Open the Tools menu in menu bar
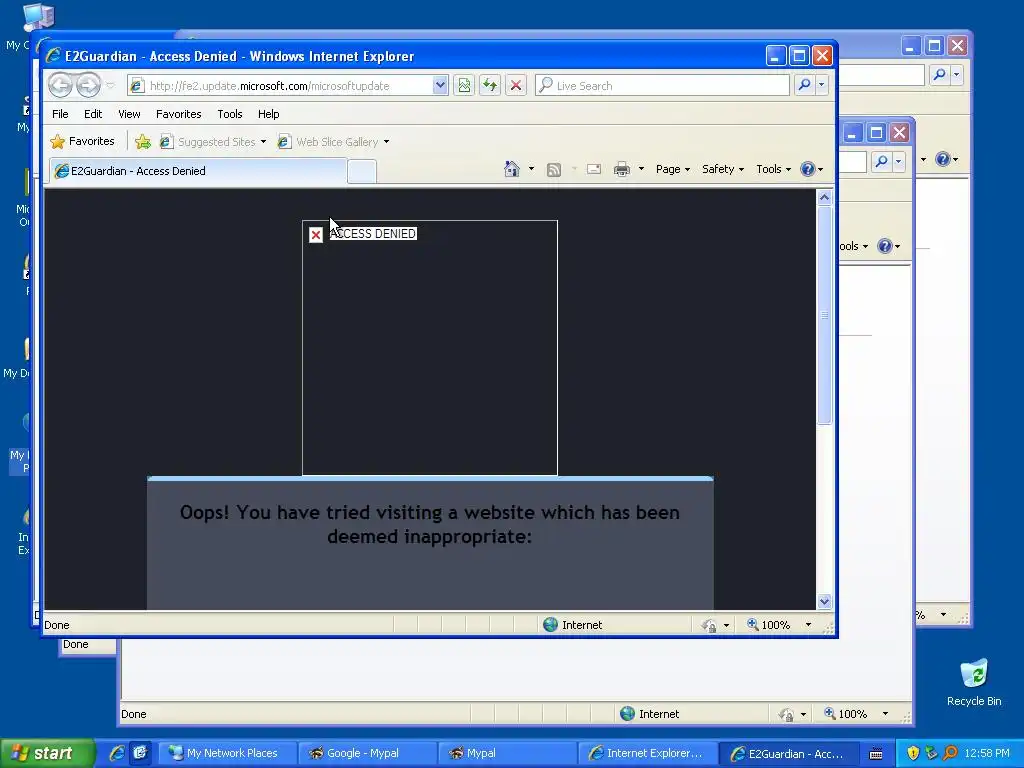Viewport: 1024px width, 768px height. [x=230, y=114]
